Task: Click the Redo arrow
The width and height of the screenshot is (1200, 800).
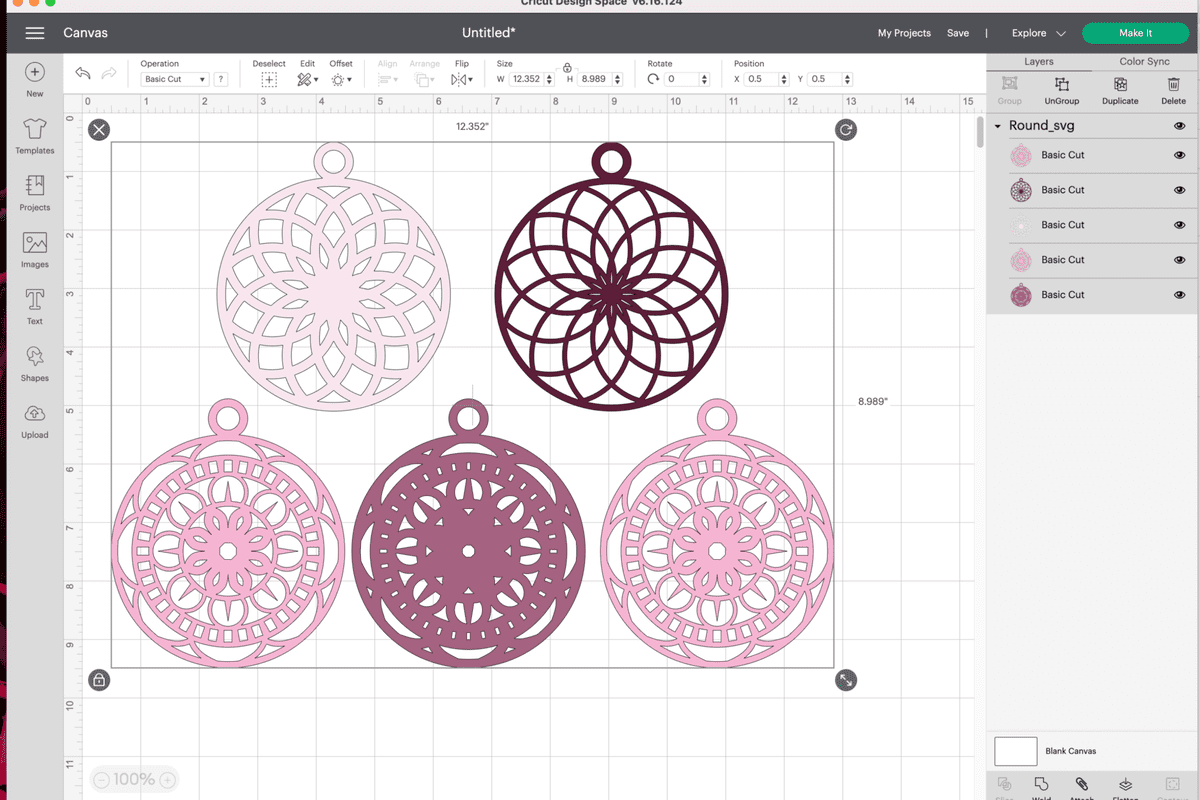Action: (x=109, y=73)
